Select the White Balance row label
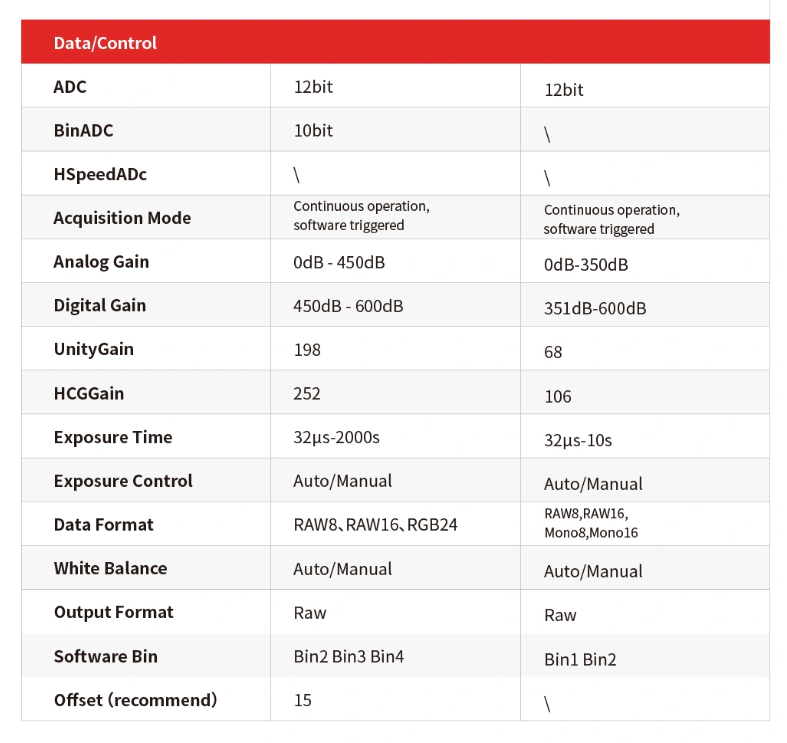 click(110, 568)
